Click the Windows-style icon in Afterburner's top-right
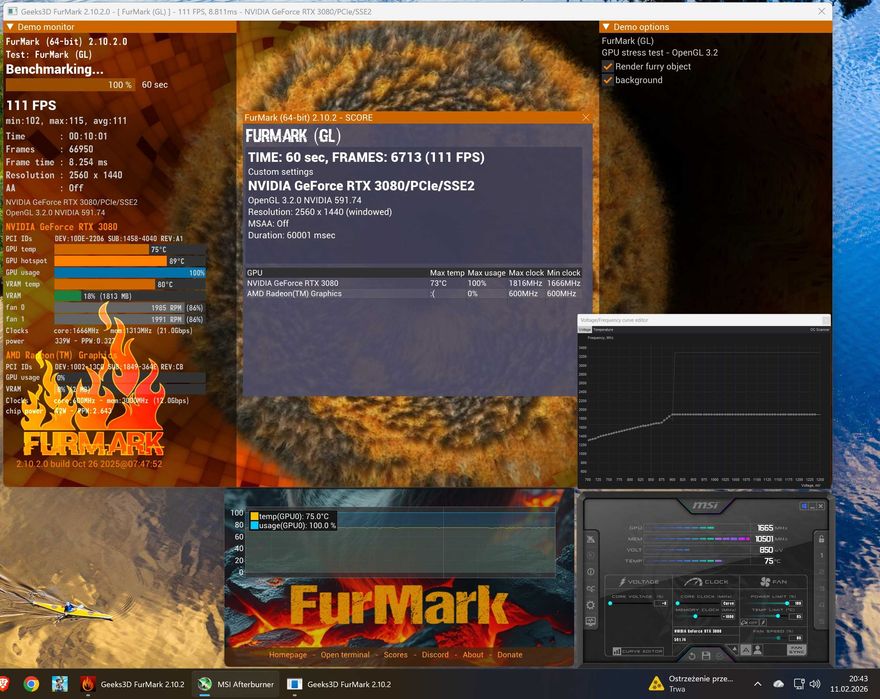The height and width of the screenshot is (699, 880). (804, 506)
